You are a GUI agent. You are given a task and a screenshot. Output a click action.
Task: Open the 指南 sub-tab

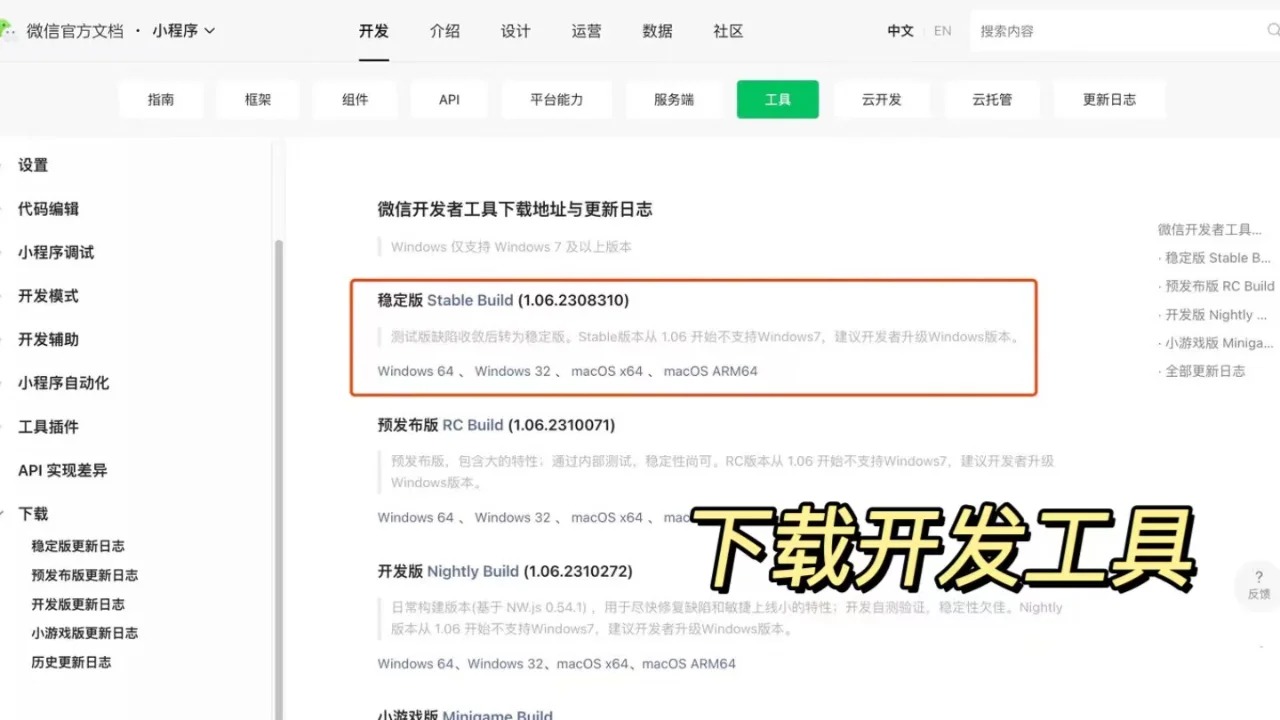(x=161, y=99)
